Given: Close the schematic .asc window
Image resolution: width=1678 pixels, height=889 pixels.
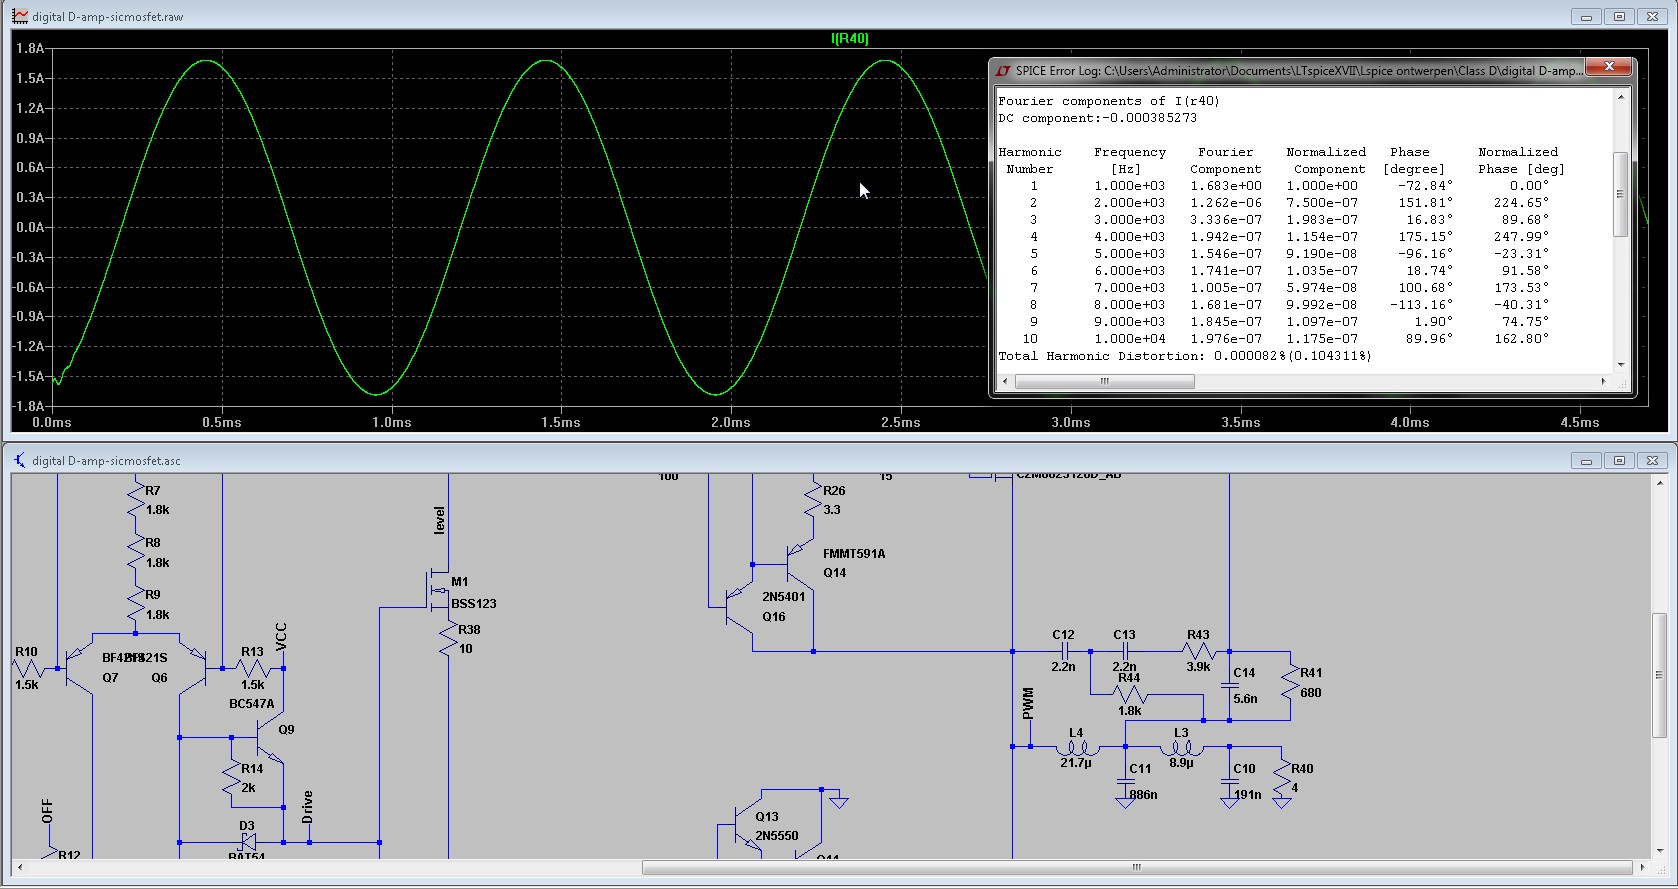Looking at the screenshot, I should coord(1653,460).
